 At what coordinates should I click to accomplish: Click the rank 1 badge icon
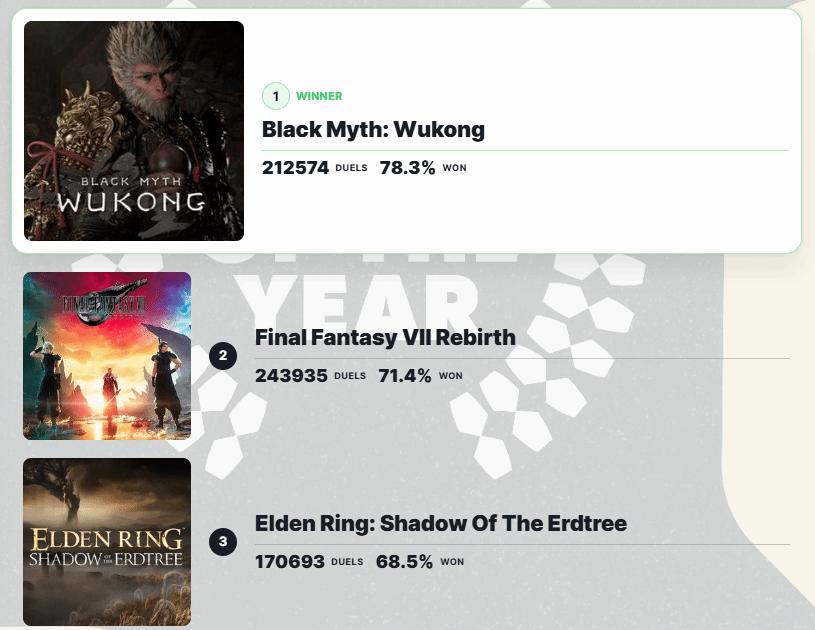tap(275, 96)
